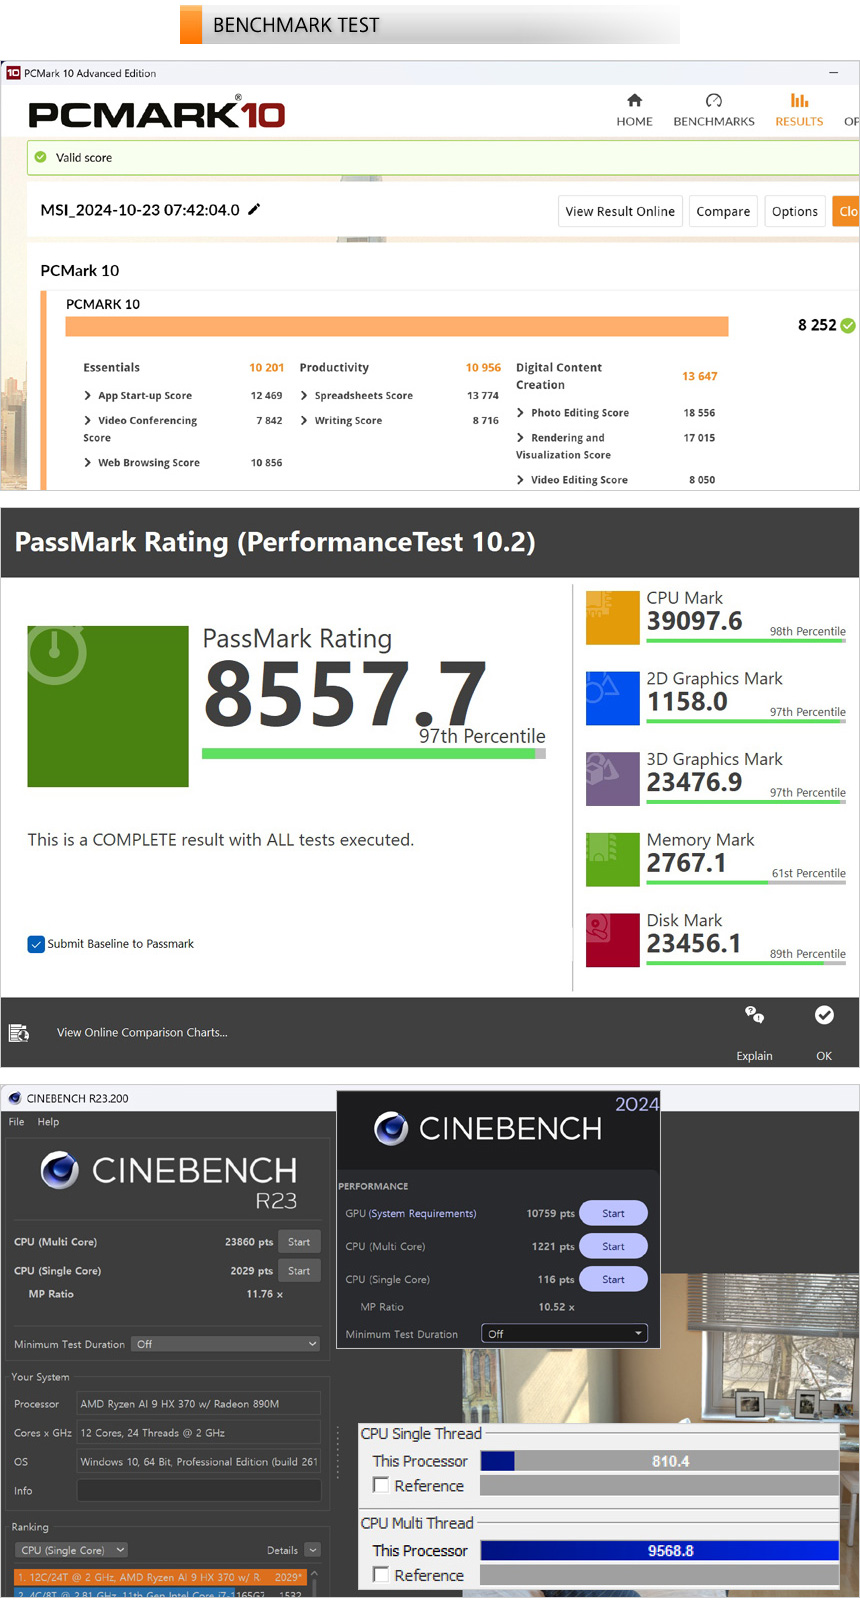Toggle CPU Single Thread Reference checkbox

[x=381, y=1485]
